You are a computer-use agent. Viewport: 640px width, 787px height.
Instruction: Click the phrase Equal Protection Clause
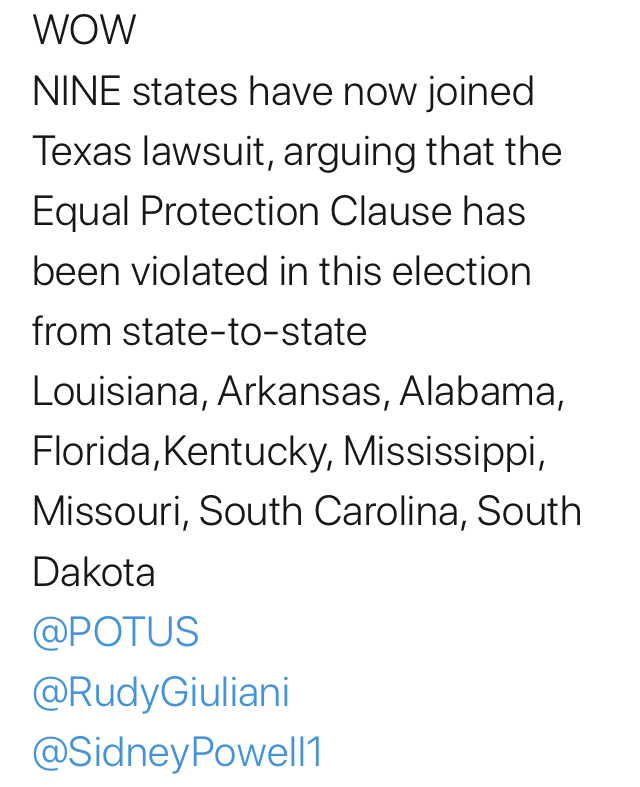(x=242, y=212)
